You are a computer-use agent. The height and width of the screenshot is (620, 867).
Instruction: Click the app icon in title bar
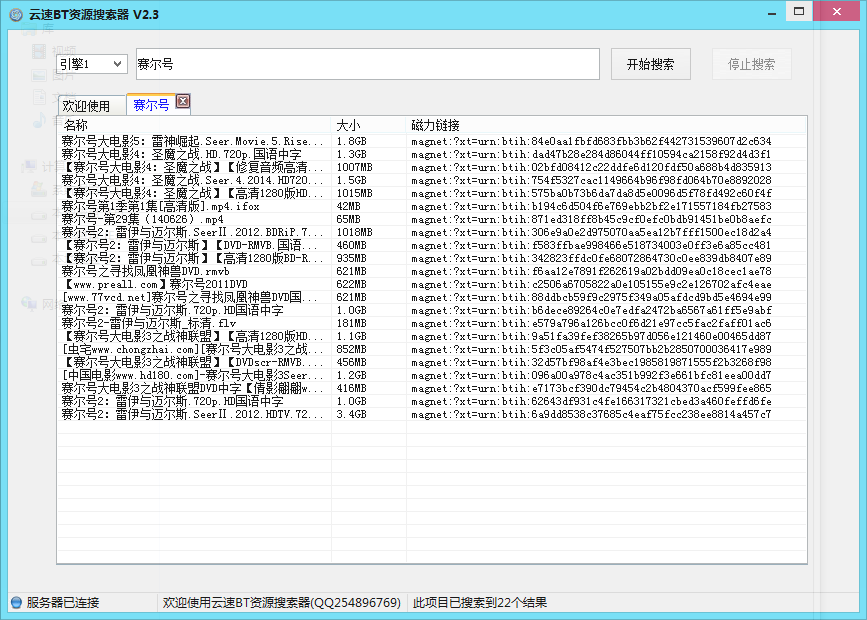pos(16,15)
